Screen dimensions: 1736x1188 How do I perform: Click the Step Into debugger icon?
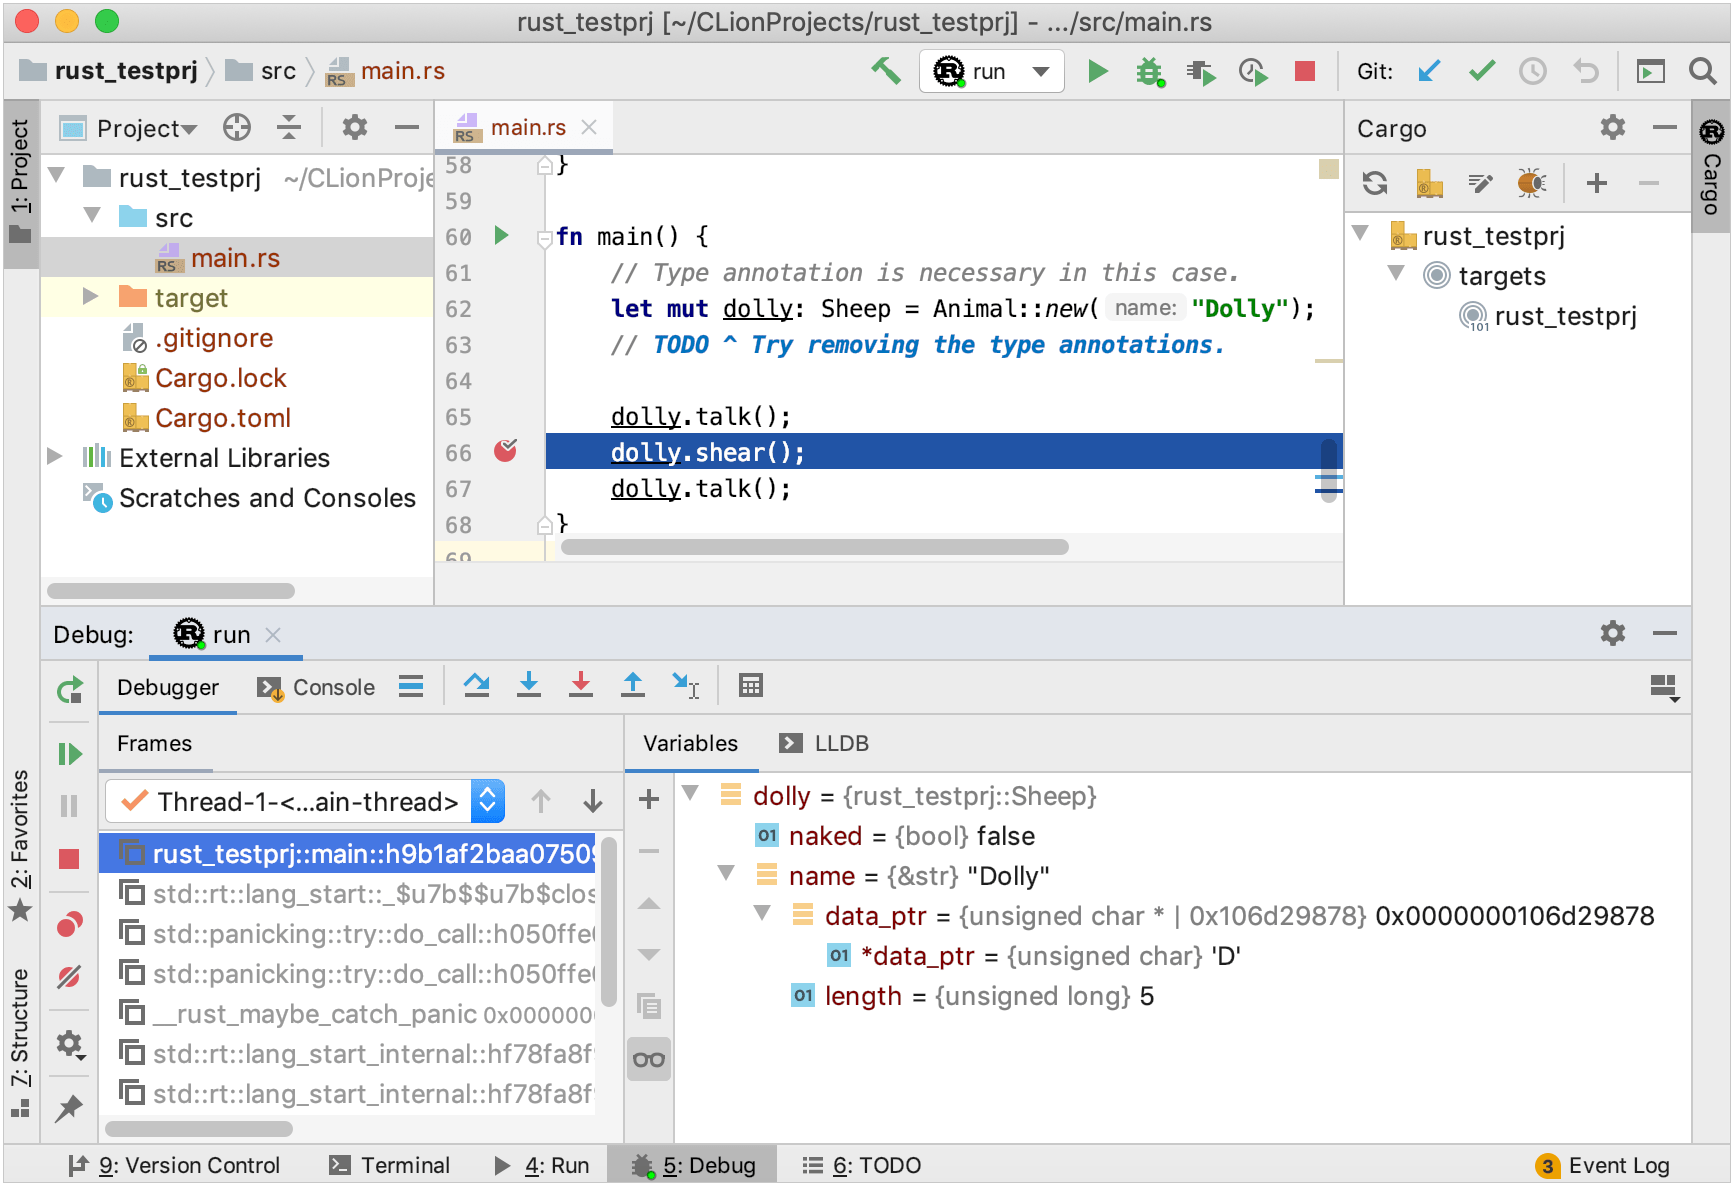point(529,685)
